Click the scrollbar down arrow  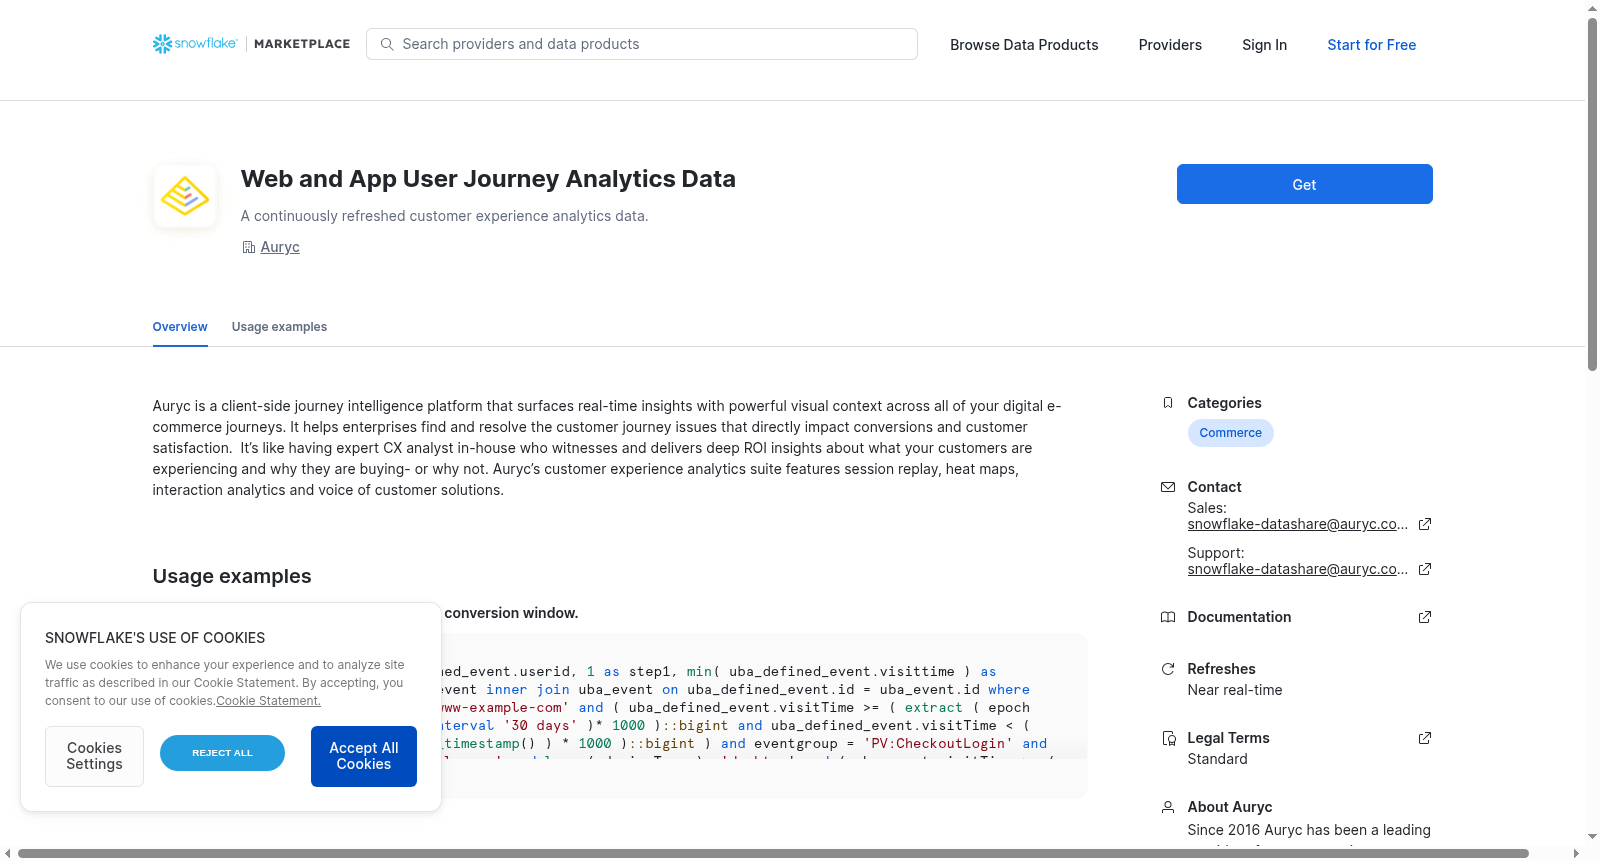click(x=1592, y=836)
